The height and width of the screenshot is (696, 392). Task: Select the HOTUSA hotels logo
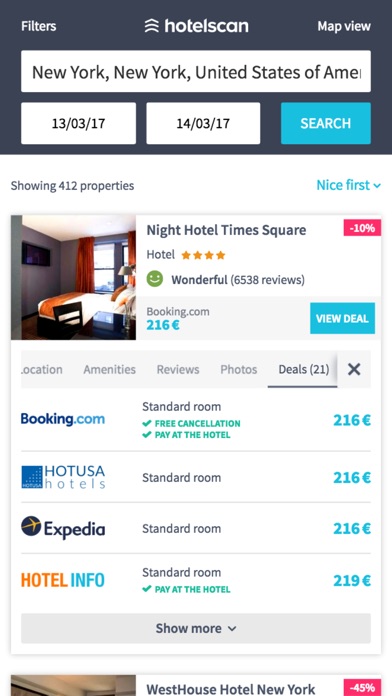pyautogui.click(x=63, y=477)
